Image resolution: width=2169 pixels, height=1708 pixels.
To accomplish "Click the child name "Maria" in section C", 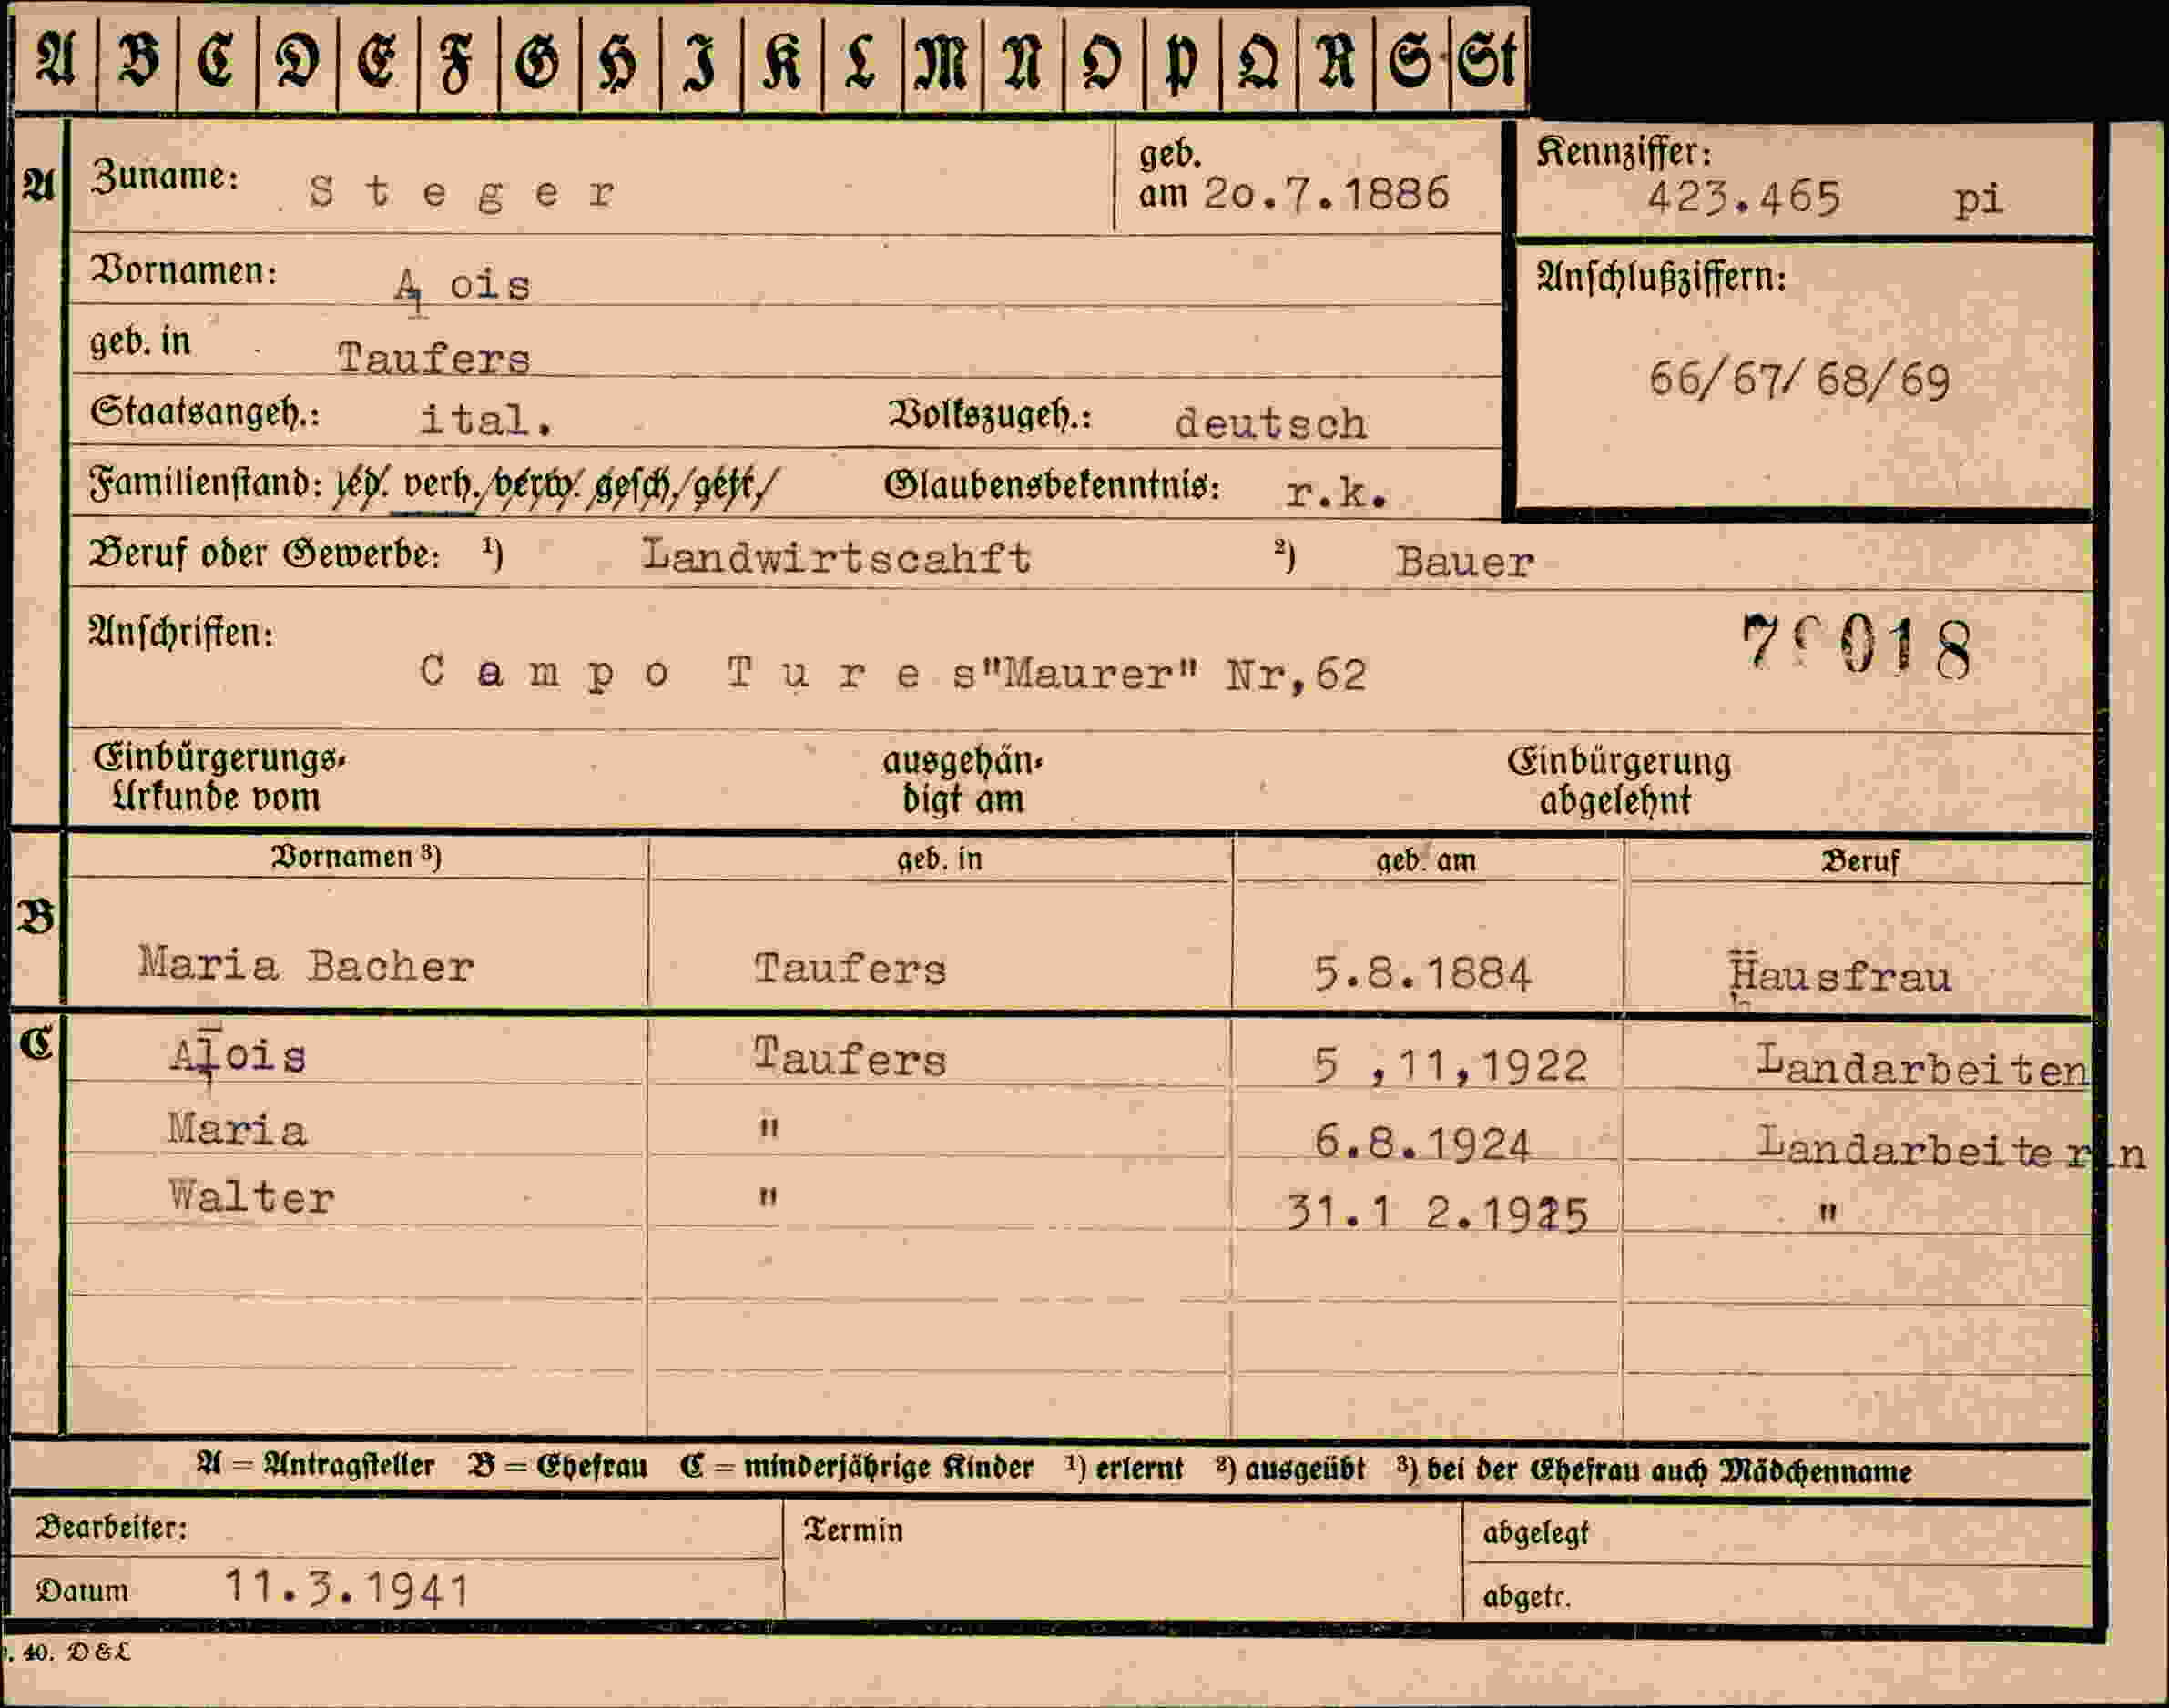I will click(x=237, y=1130).
